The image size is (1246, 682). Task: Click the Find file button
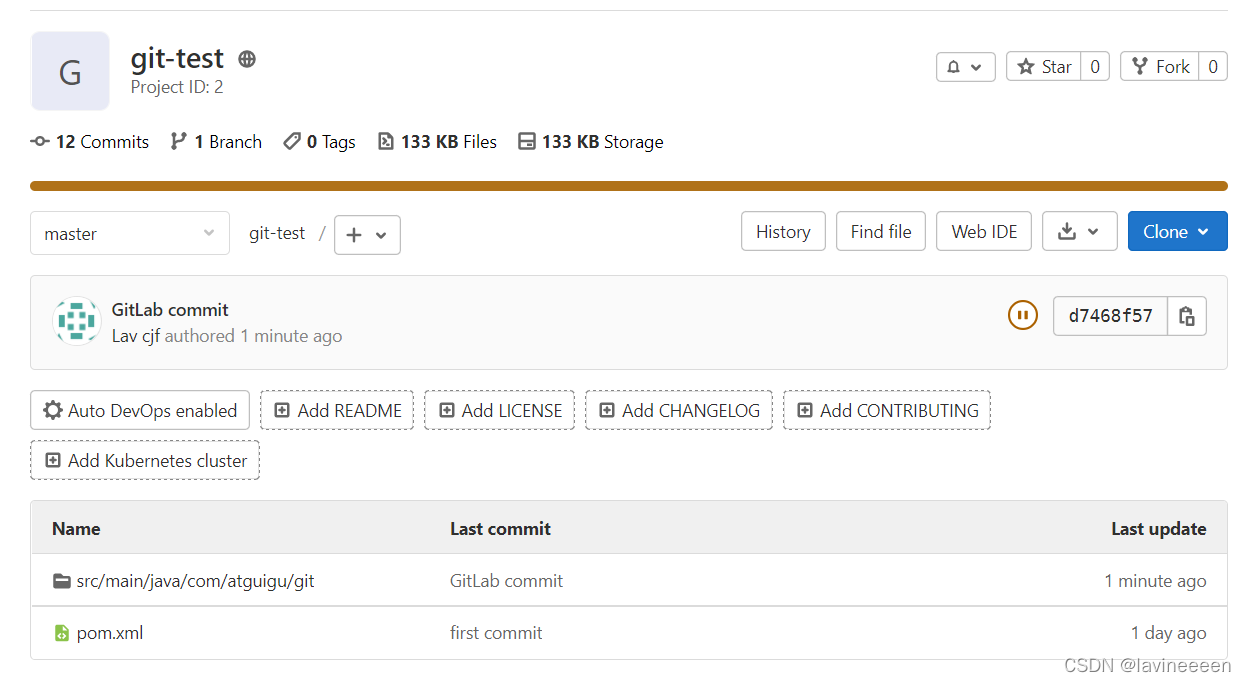(x=881, y=232)
